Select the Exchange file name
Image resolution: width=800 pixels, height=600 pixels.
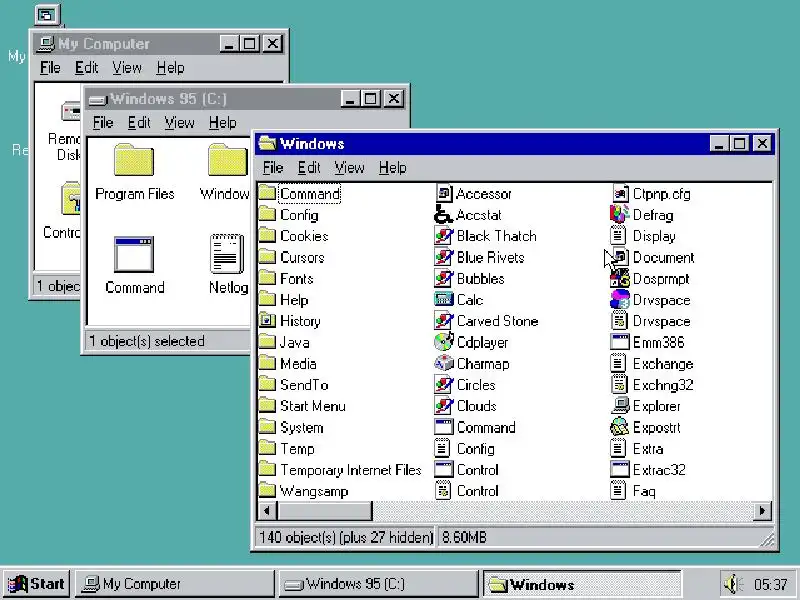[663, 364]
